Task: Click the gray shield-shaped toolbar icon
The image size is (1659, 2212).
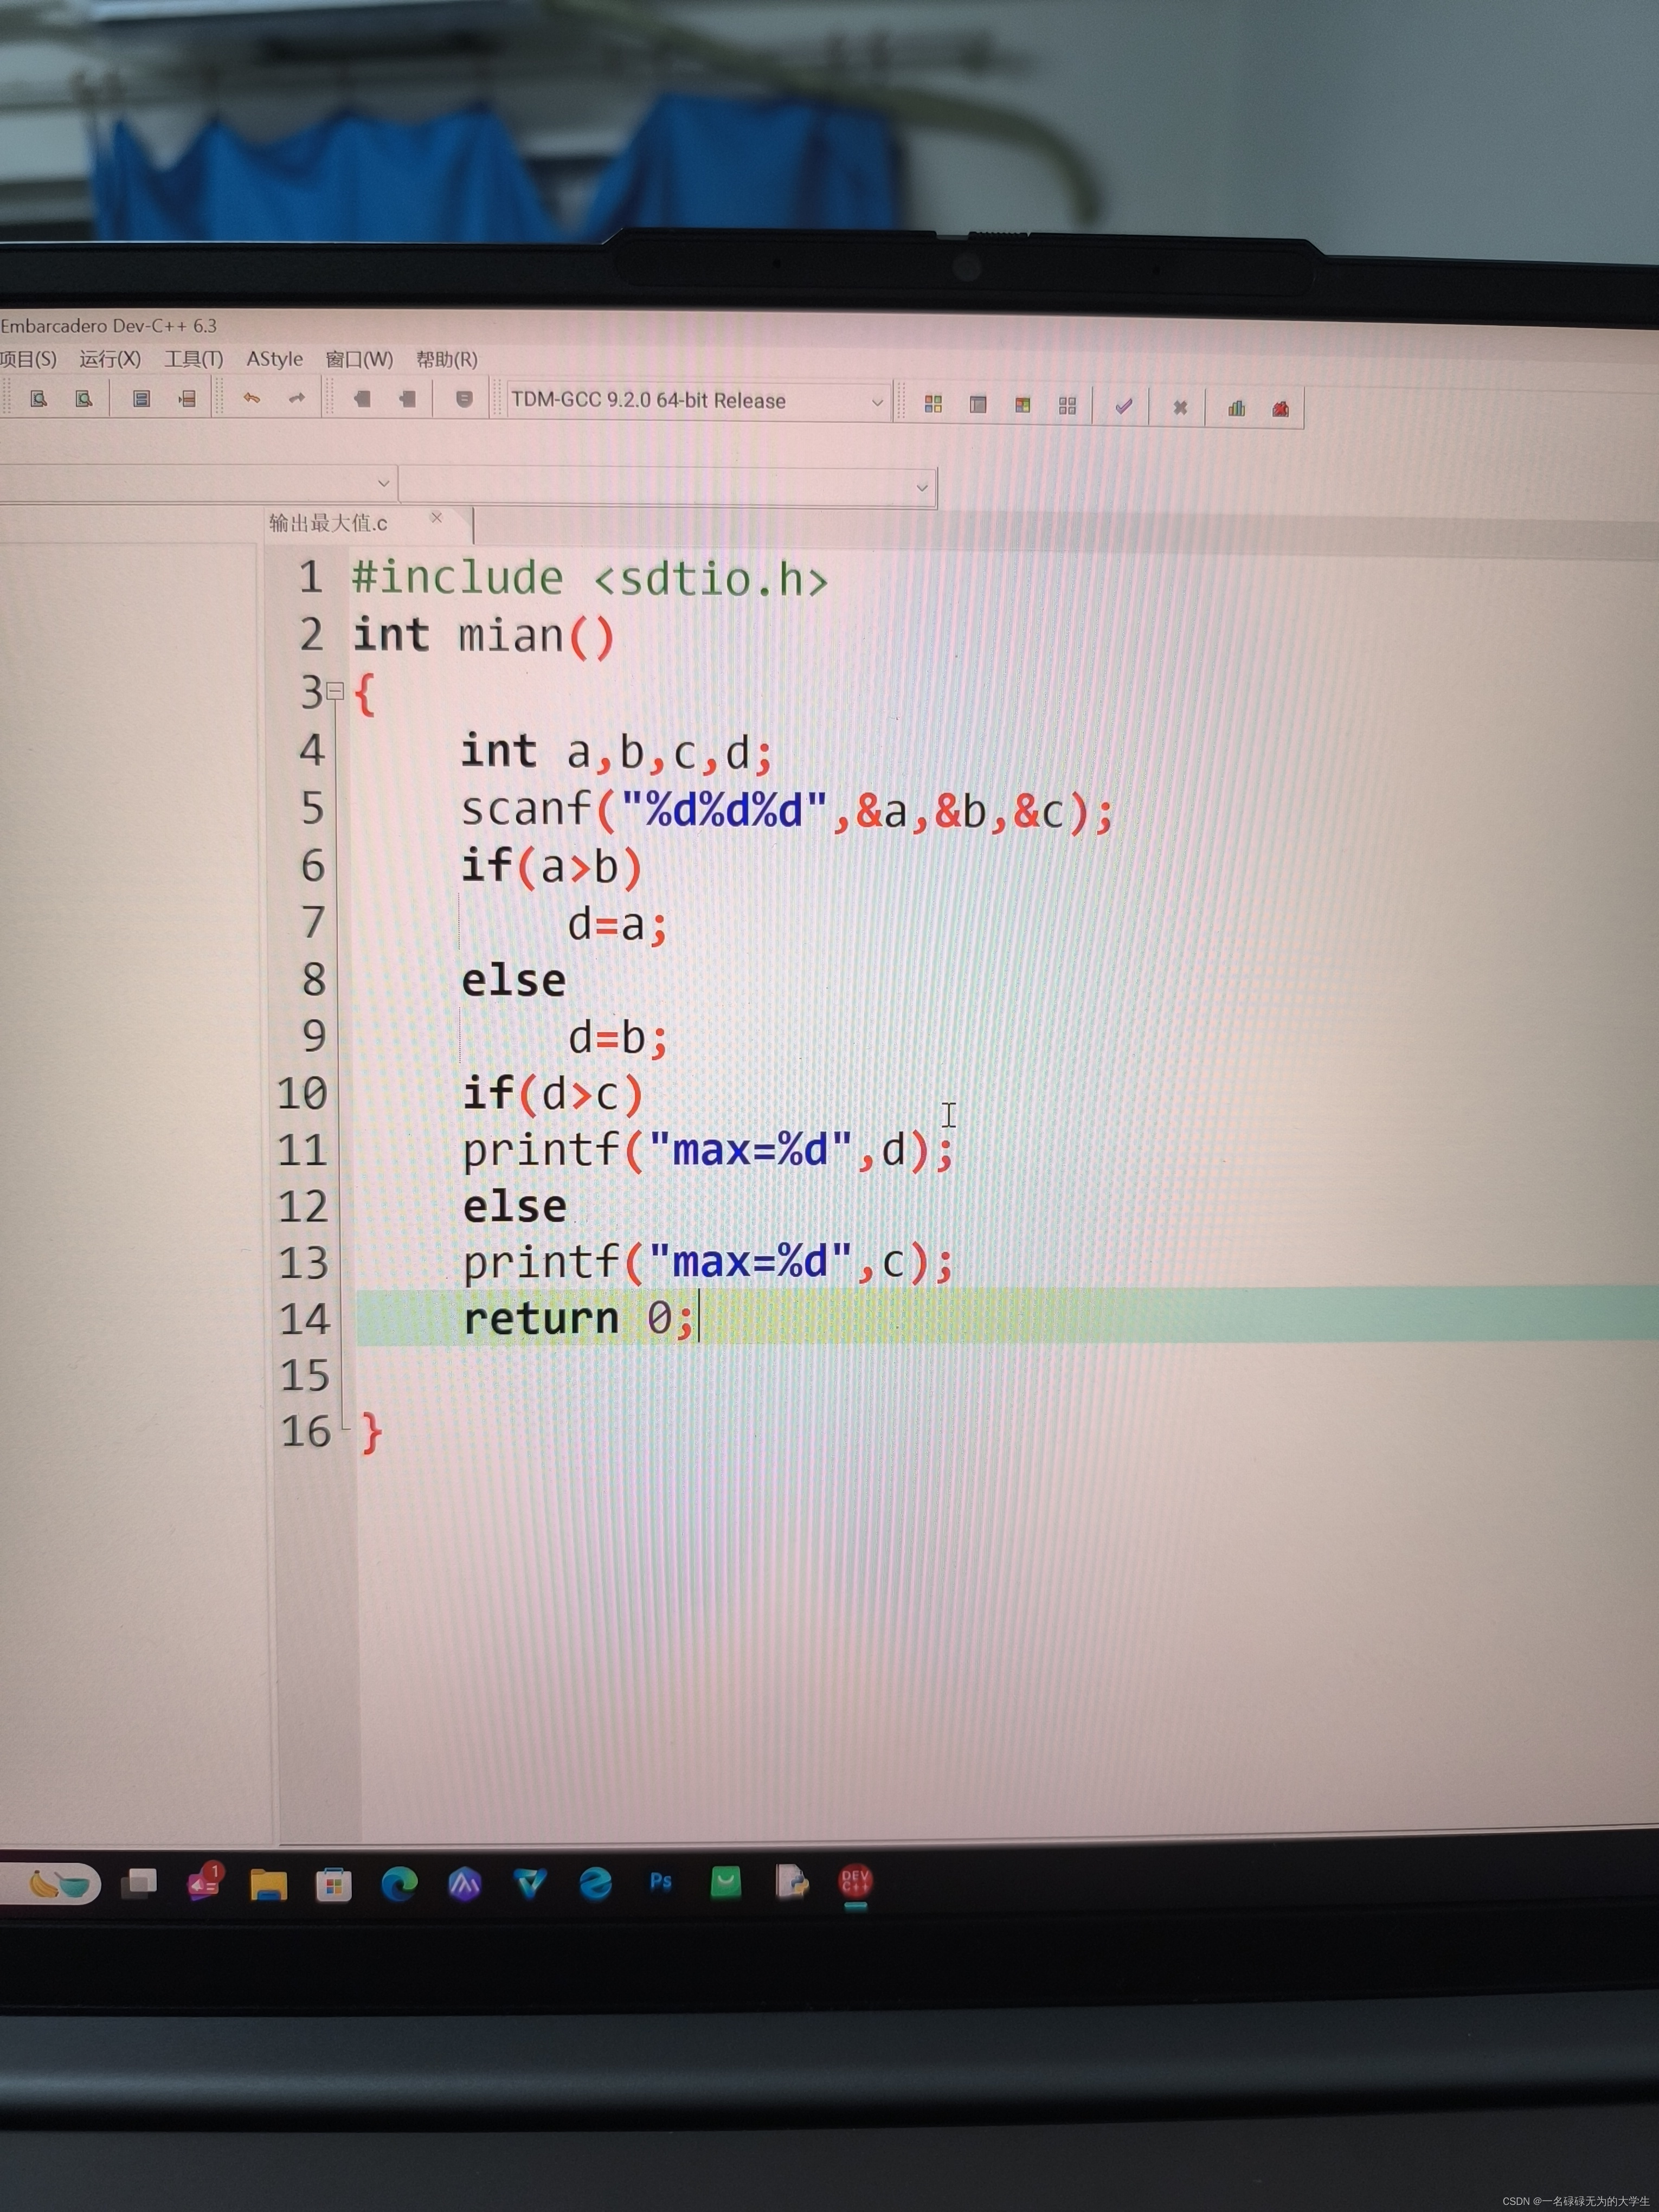Action: click(x=464, y=399)
